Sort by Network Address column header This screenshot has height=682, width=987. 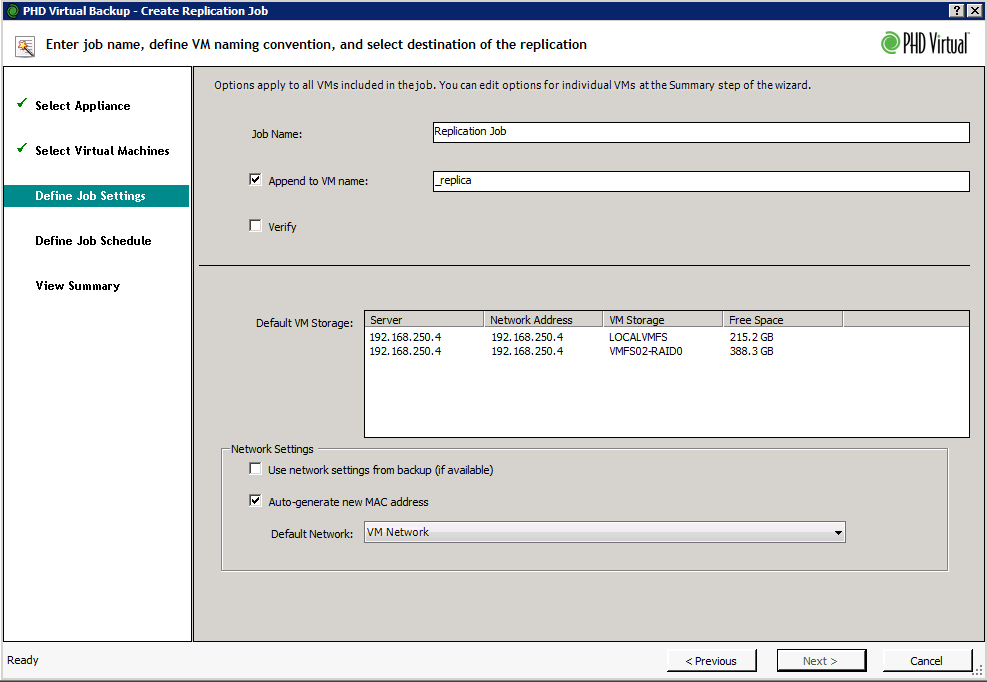coord(543,319)
